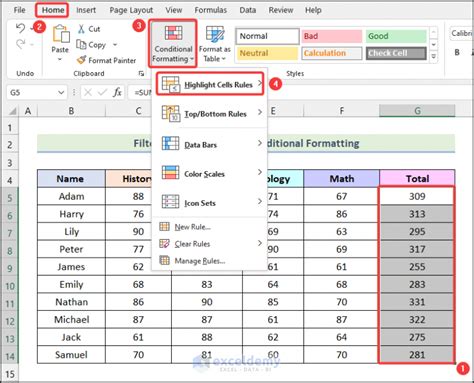The image size is (474, 383).
Task: Click the Undo arrow icon
Action: [x=20, y=28]
